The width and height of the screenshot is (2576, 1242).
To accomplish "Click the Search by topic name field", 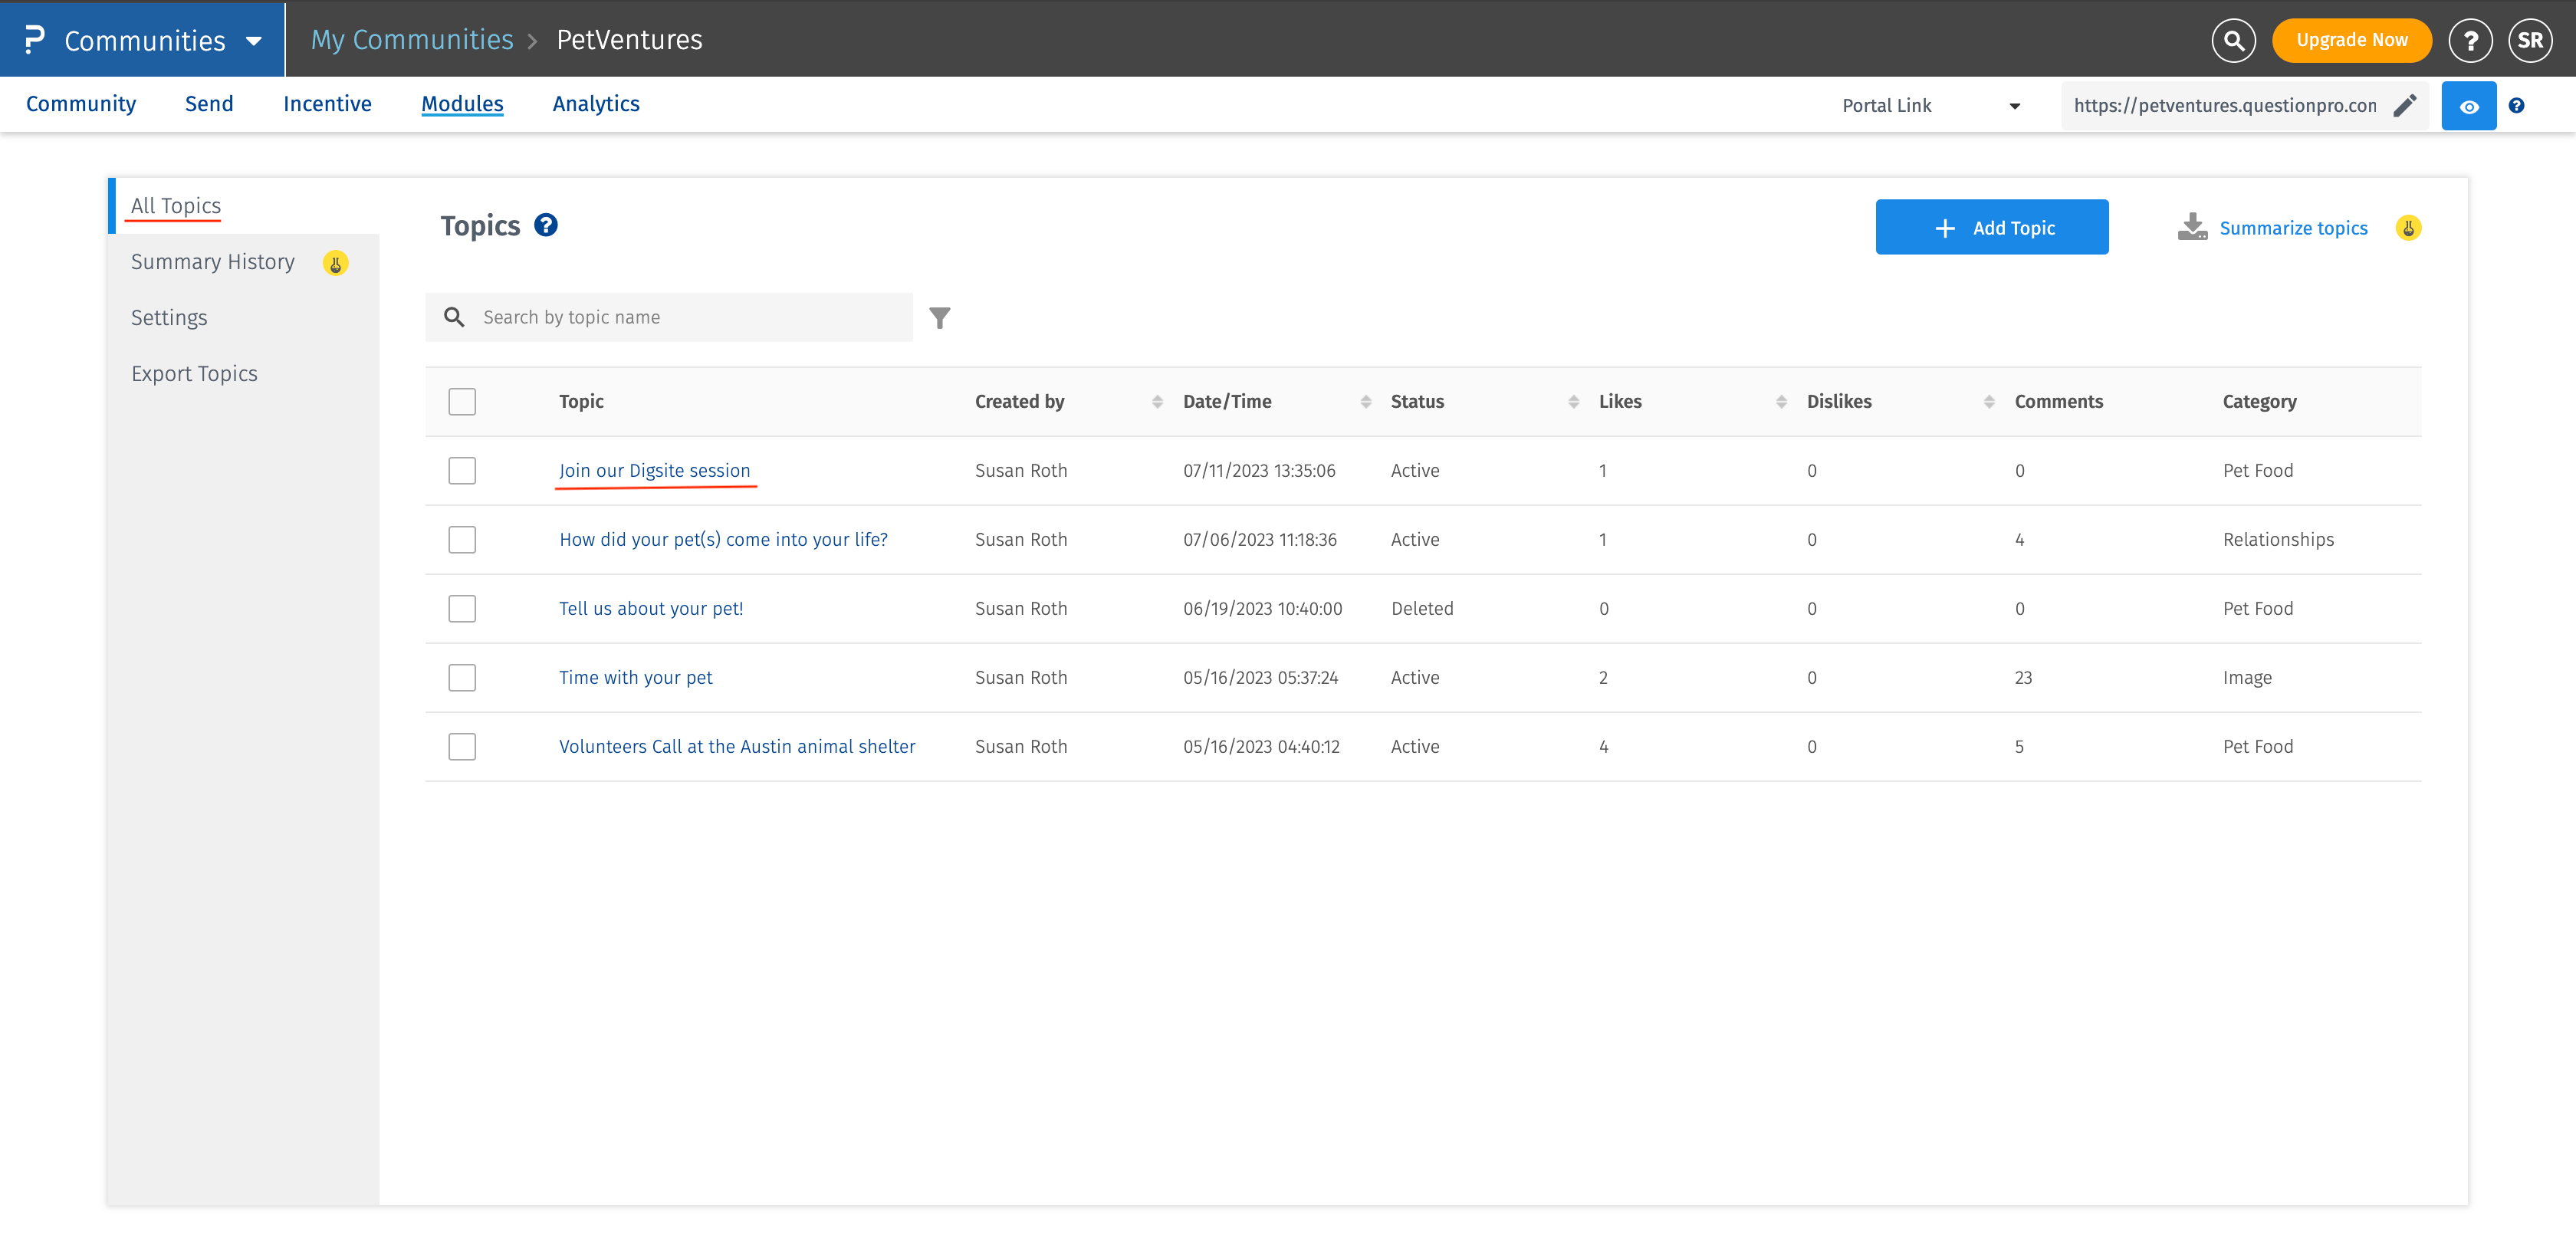I will click(x=690, y=317).
